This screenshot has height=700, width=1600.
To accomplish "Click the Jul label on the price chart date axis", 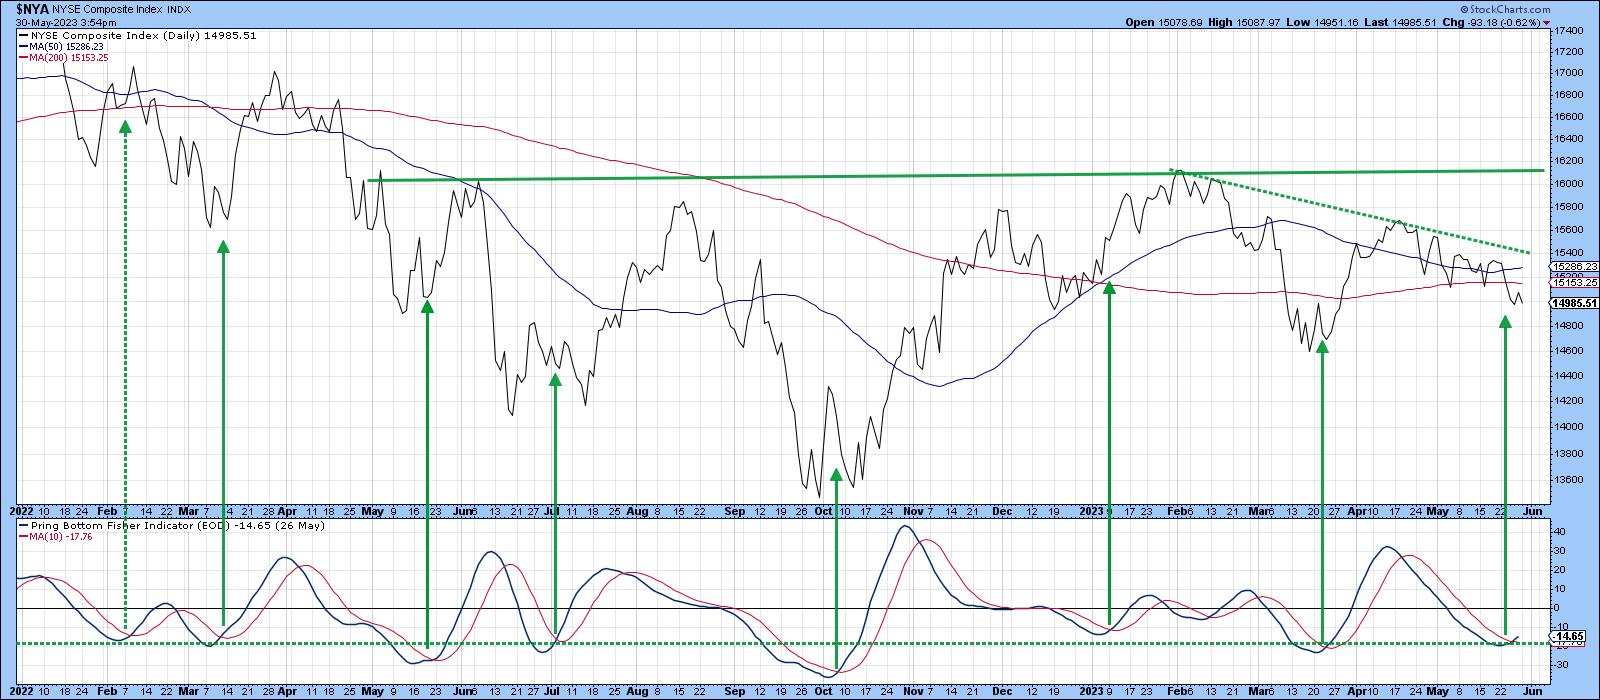I will click(x=552, y=510).
